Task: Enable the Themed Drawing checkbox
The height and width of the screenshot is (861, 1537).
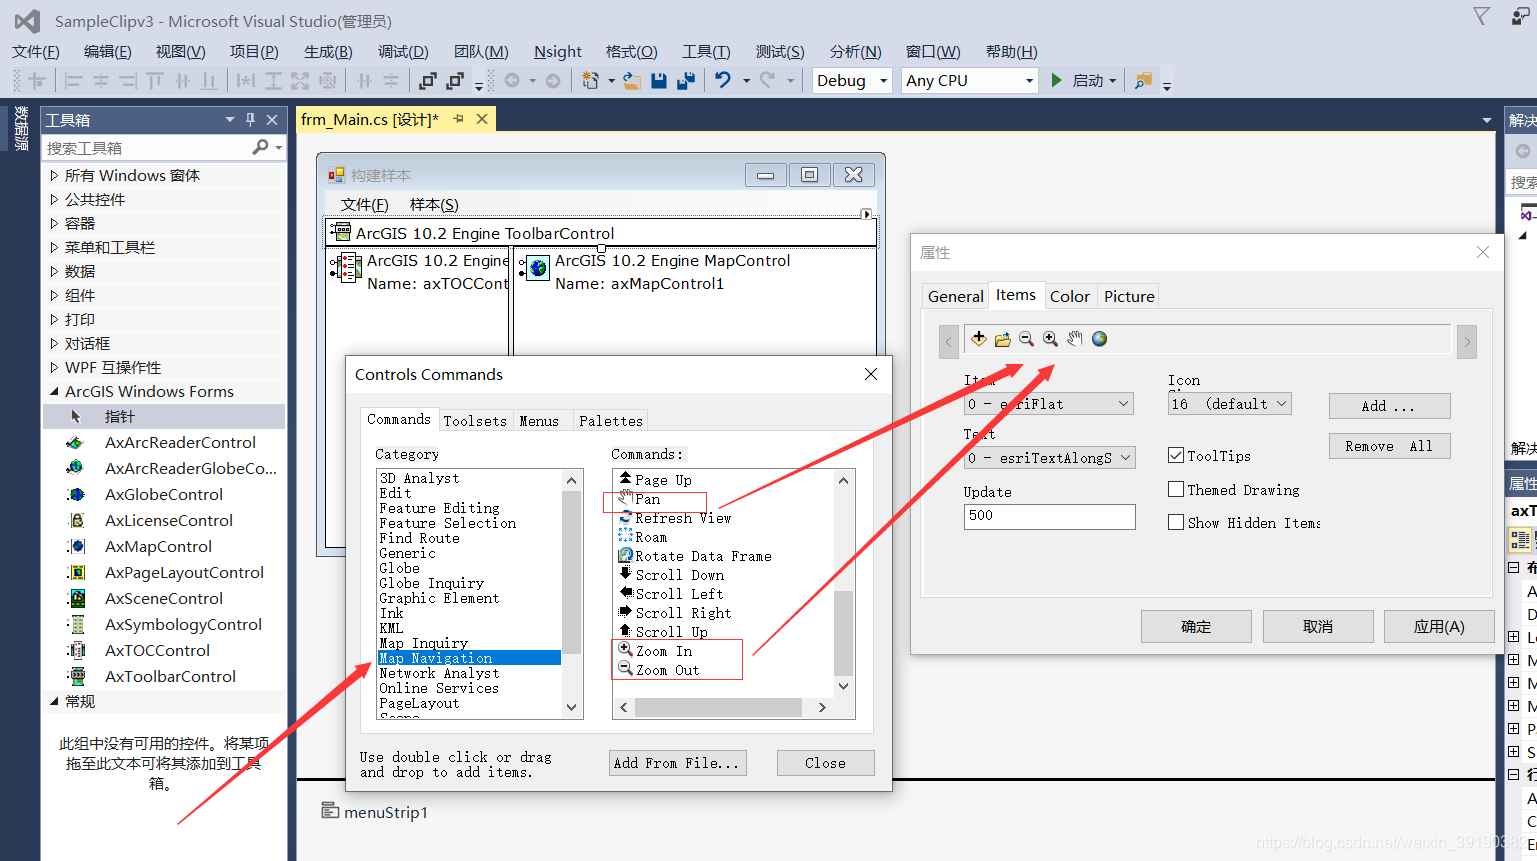Action: 1176,489
